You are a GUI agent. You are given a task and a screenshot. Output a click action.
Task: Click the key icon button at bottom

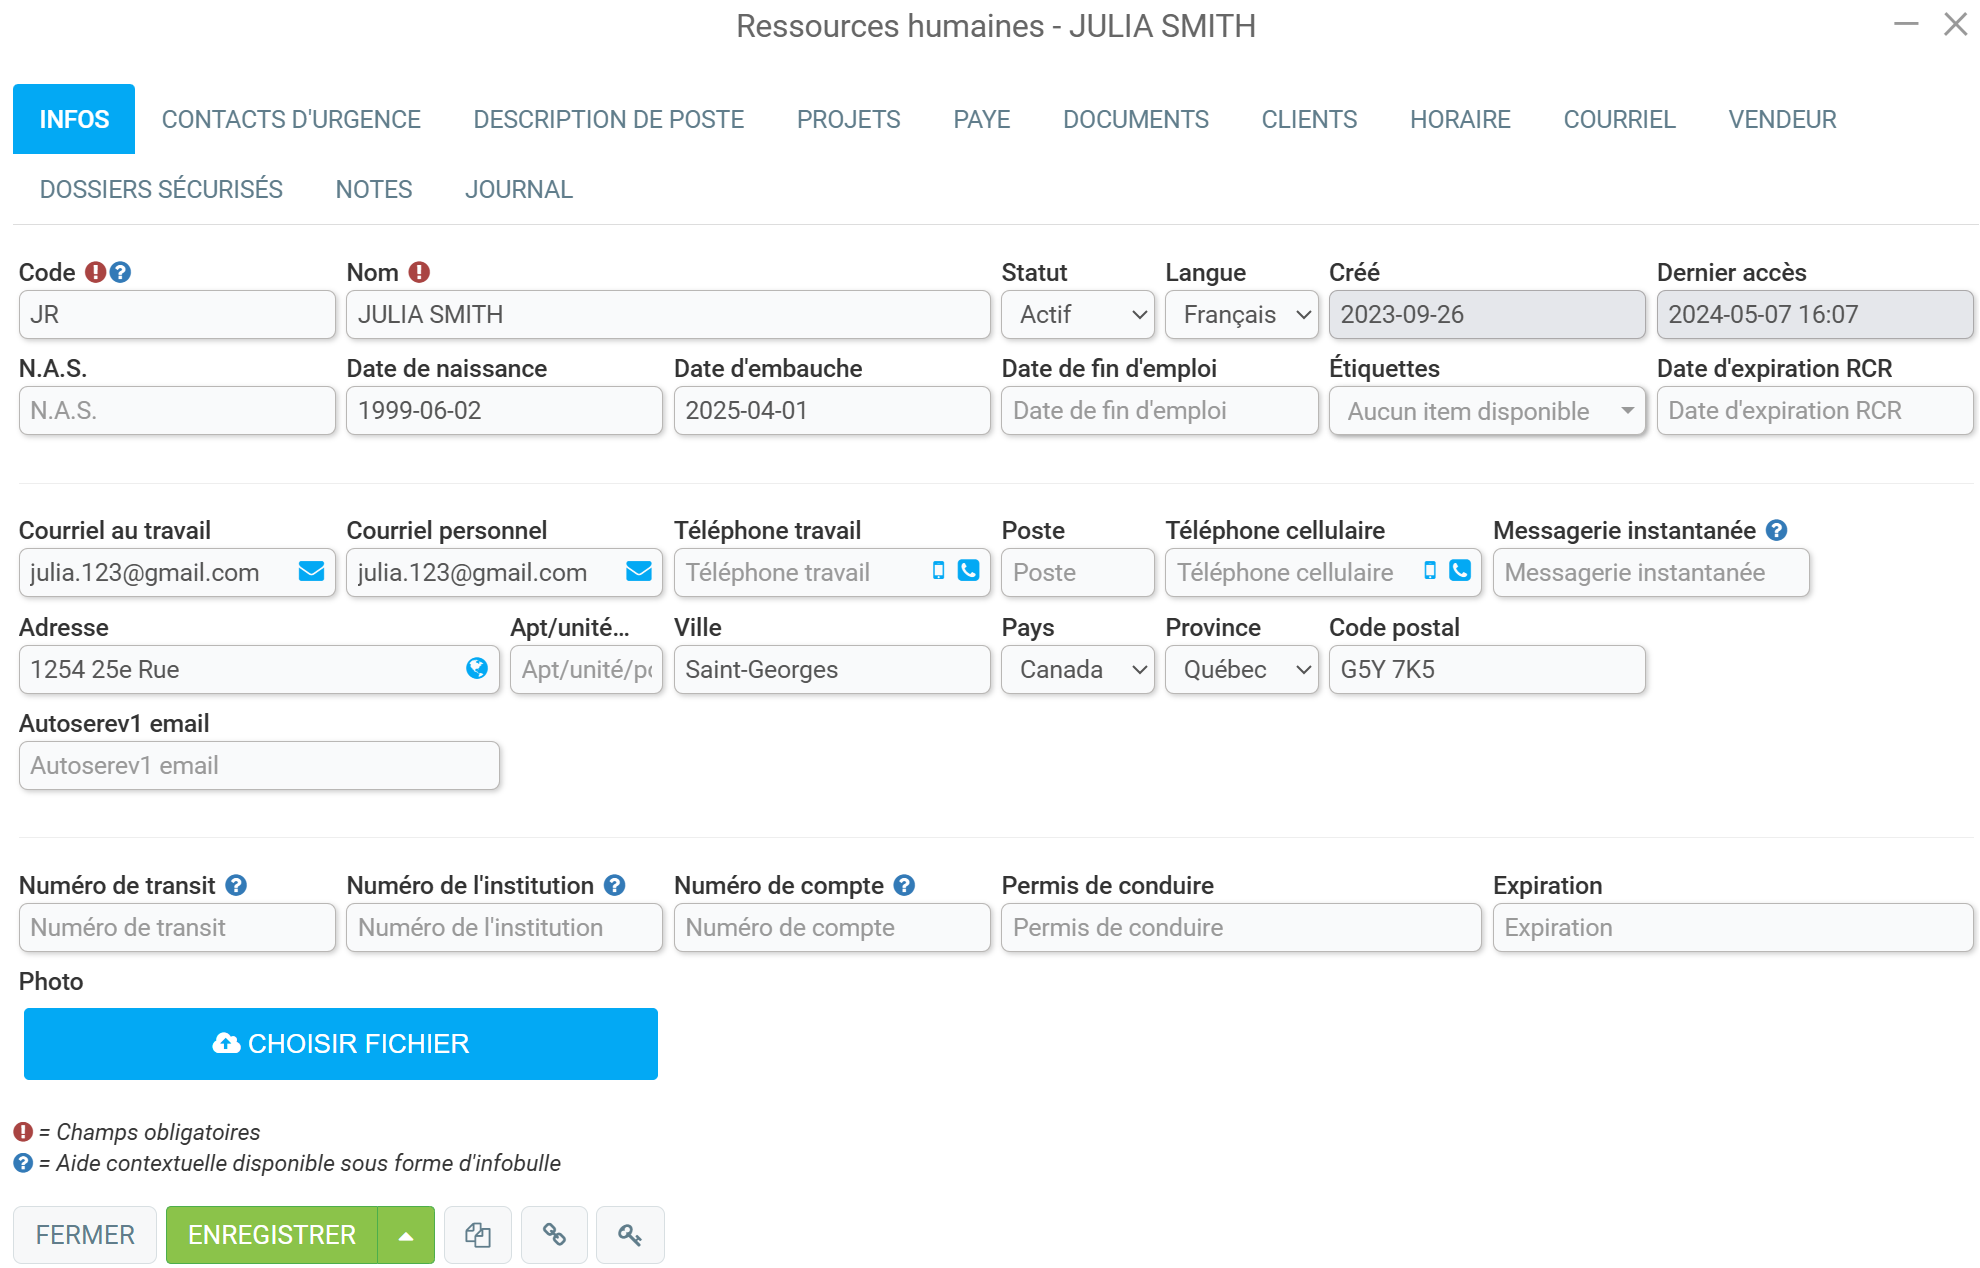pos(630,1235)
